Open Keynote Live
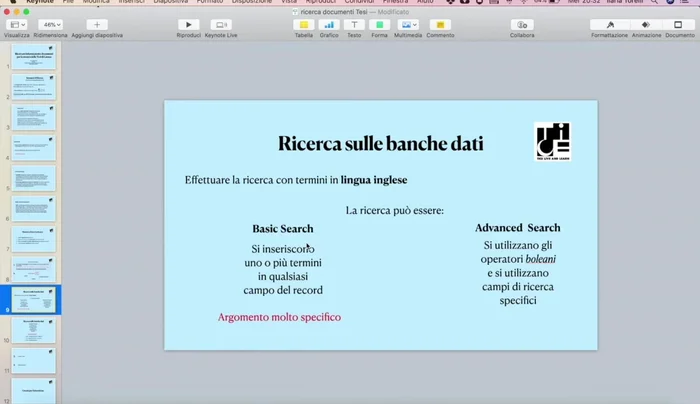This screenshot has height=404, width=700. point(221,25)
